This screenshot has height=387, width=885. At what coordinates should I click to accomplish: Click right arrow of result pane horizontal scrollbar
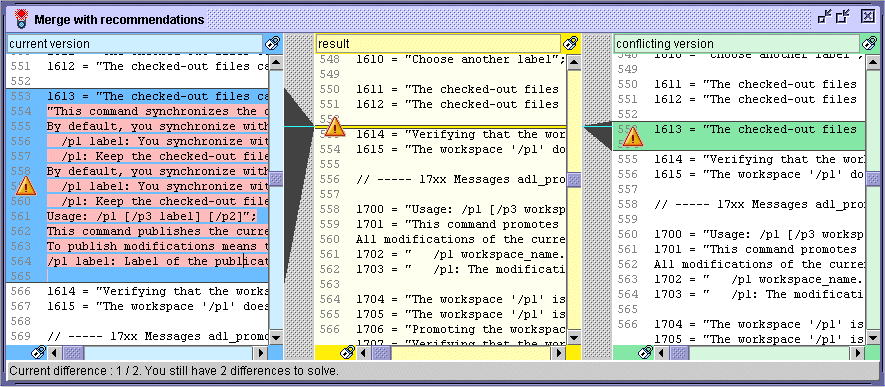coord(559,353)
